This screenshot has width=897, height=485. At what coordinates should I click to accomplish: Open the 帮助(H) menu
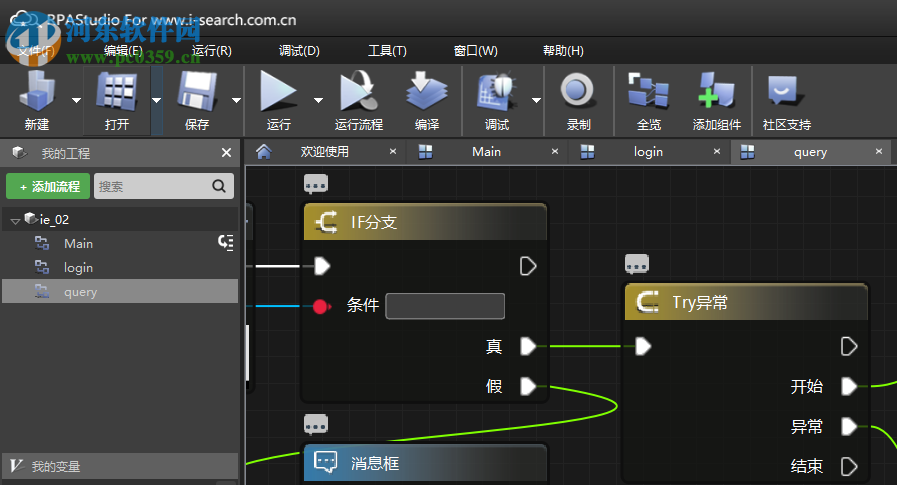coord(563,51)
